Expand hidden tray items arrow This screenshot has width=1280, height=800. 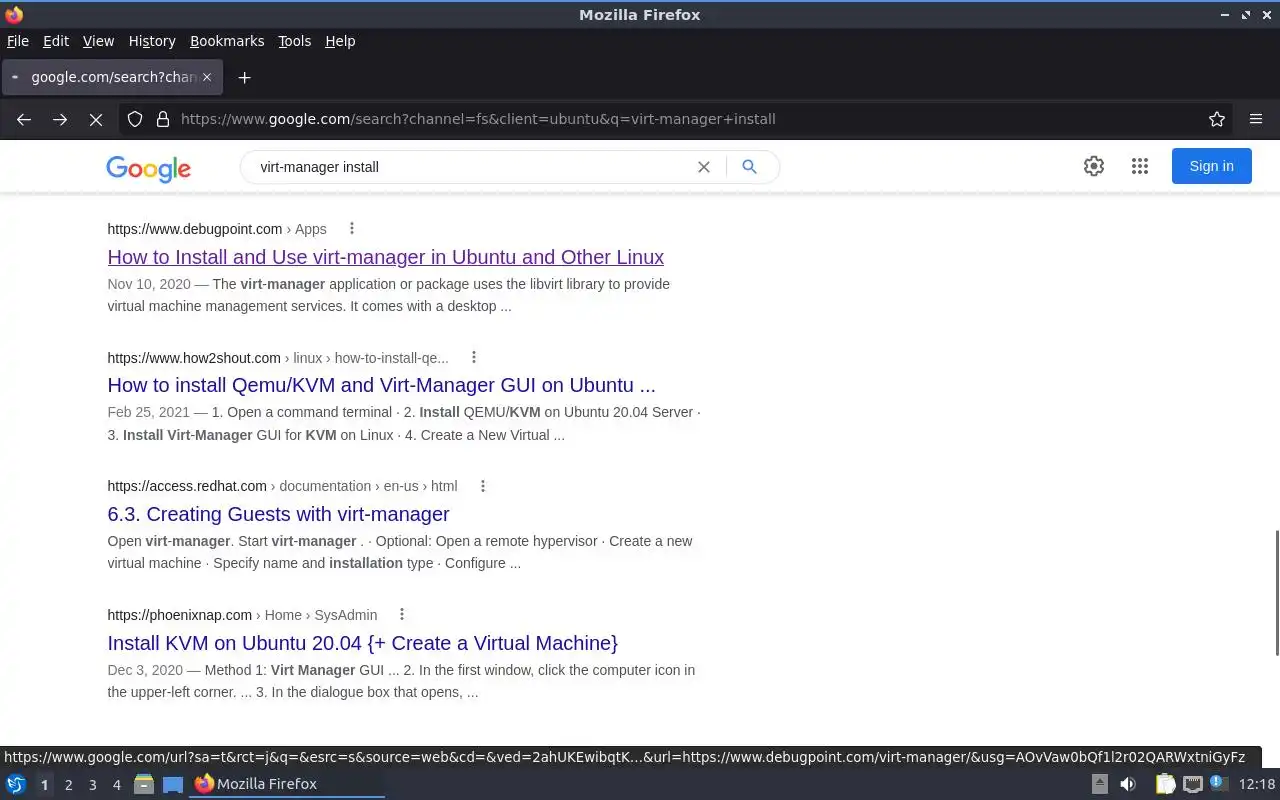click(x=1100, y=784)
